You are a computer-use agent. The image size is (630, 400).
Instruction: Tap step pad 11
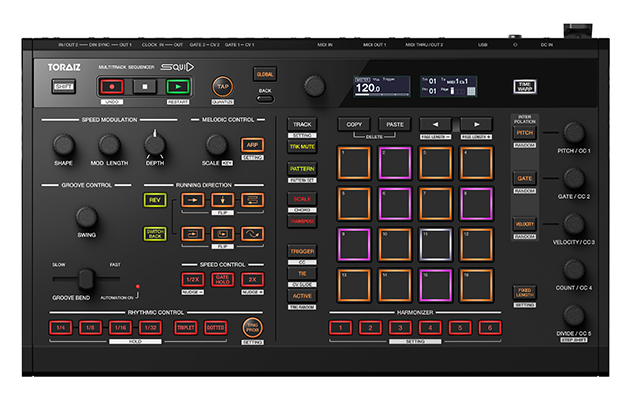pos(435,243)
